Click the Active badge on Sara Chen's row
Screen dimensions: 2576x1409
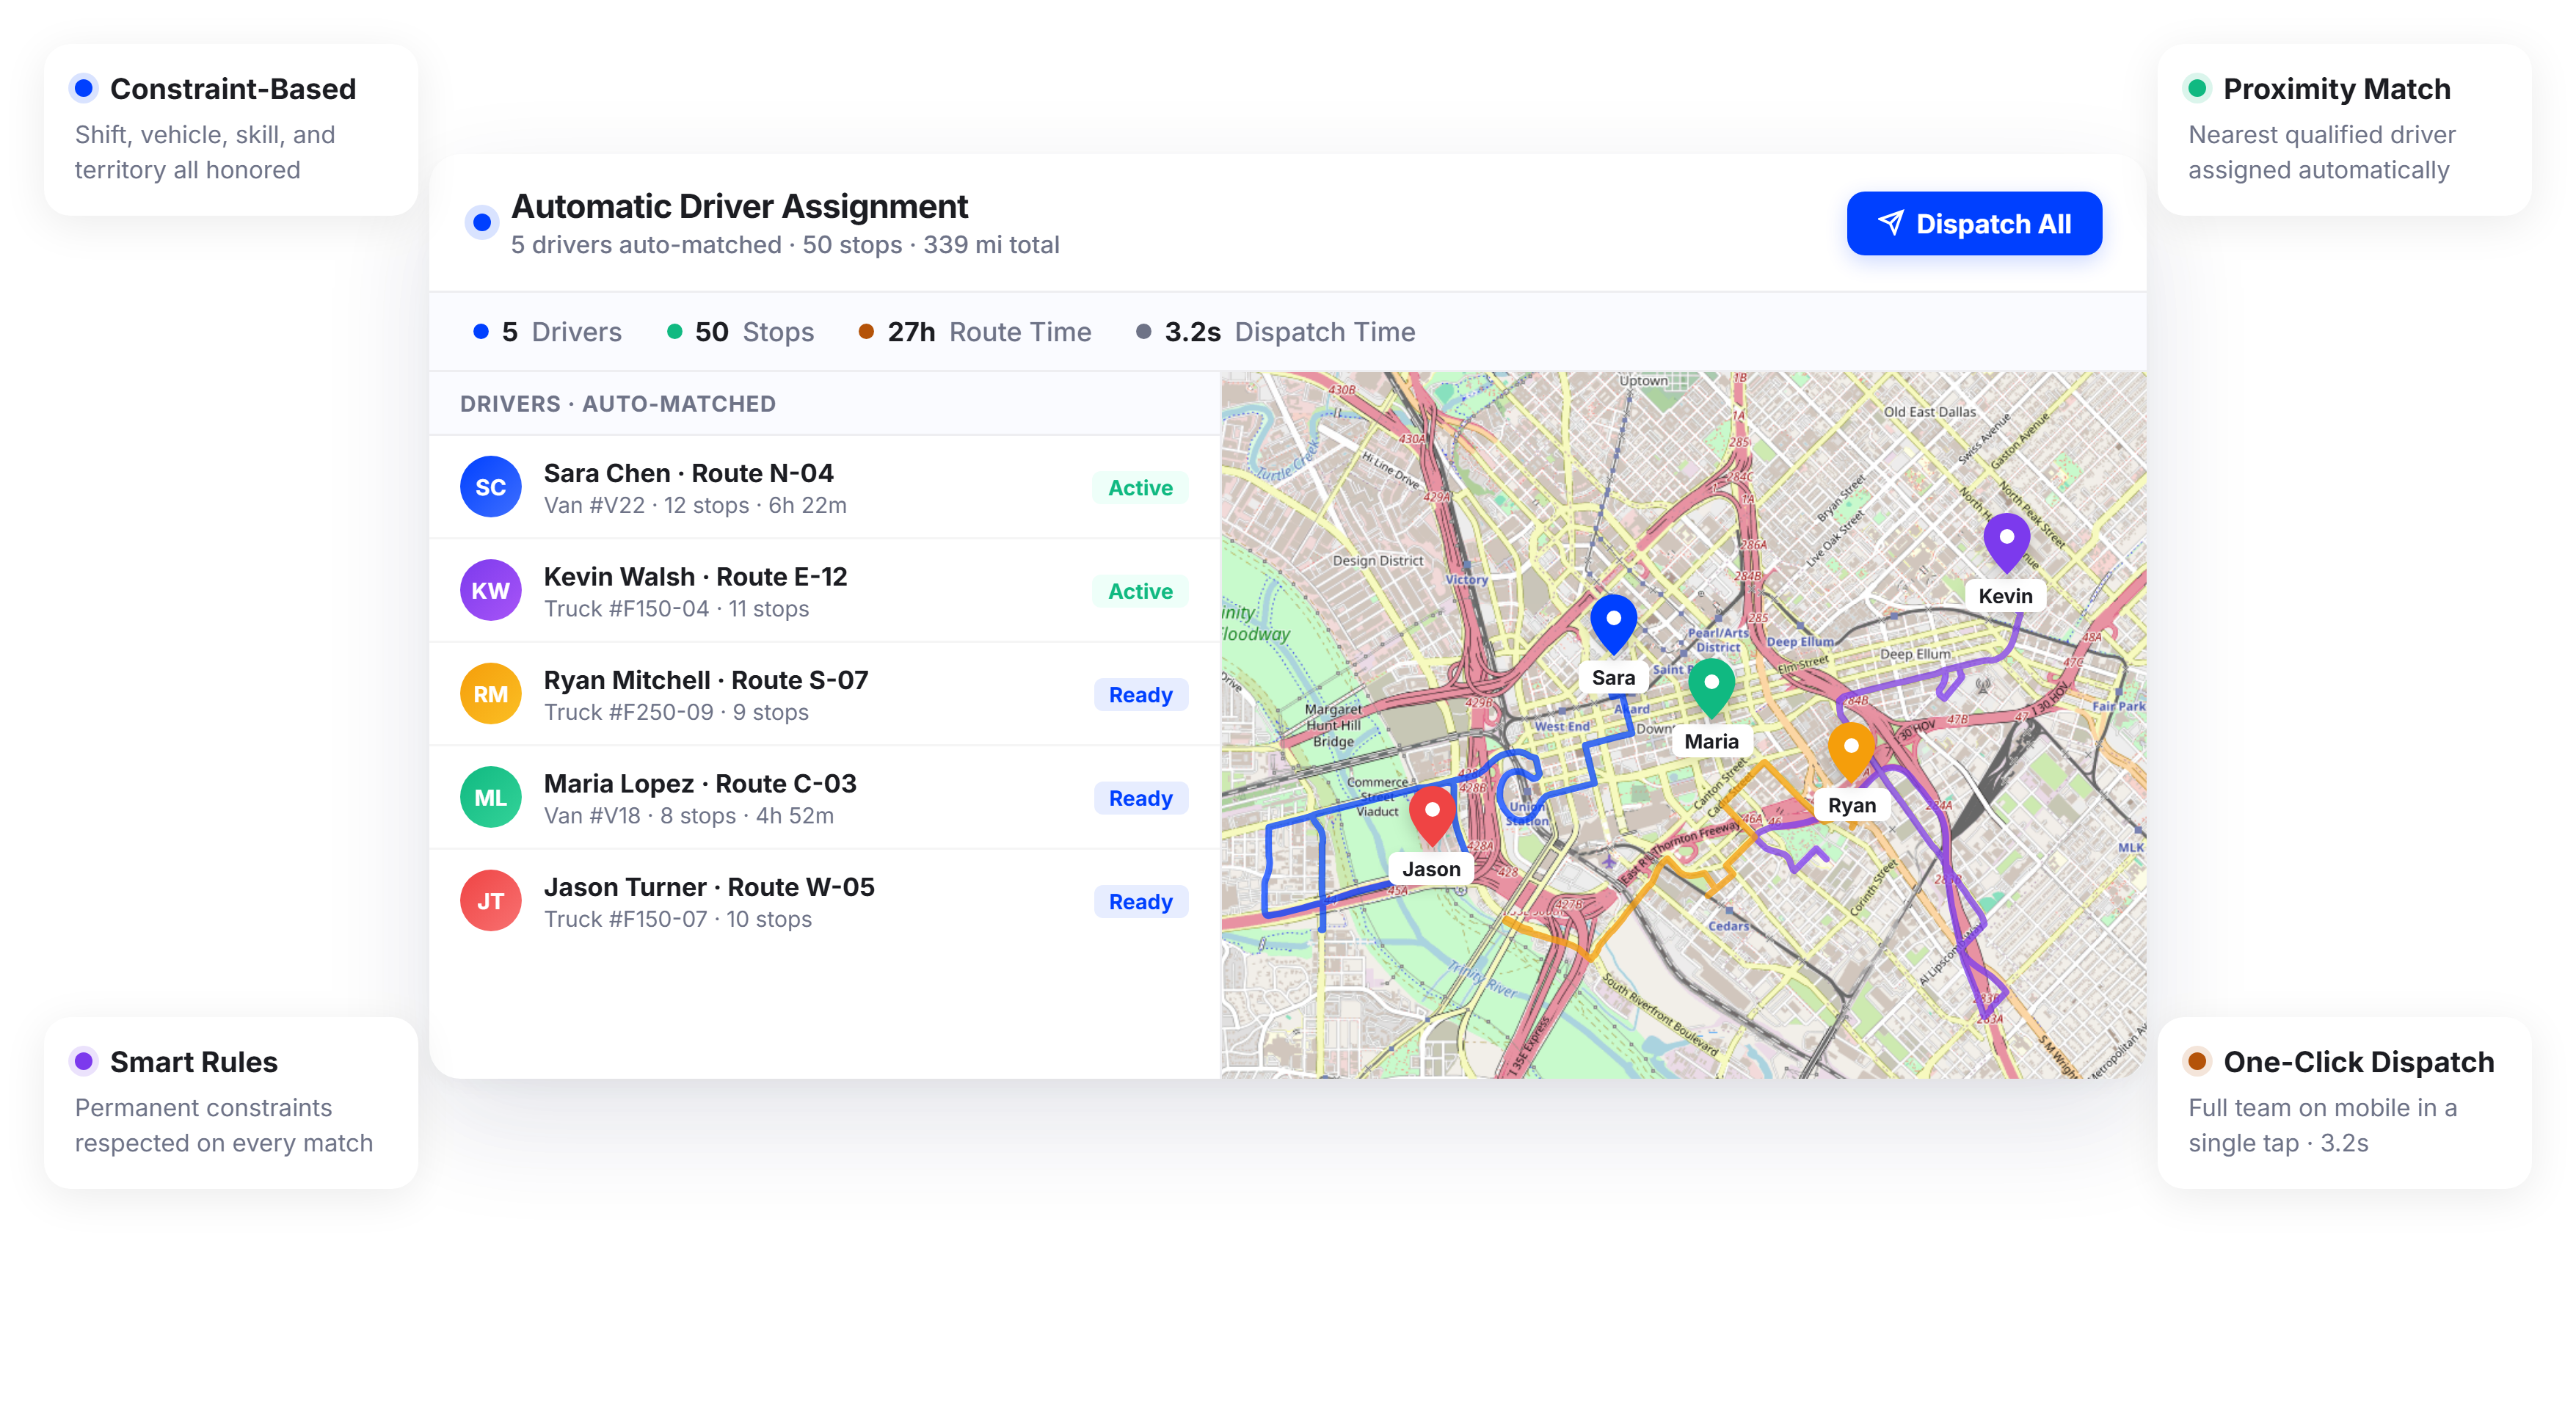coord(1140,487)
